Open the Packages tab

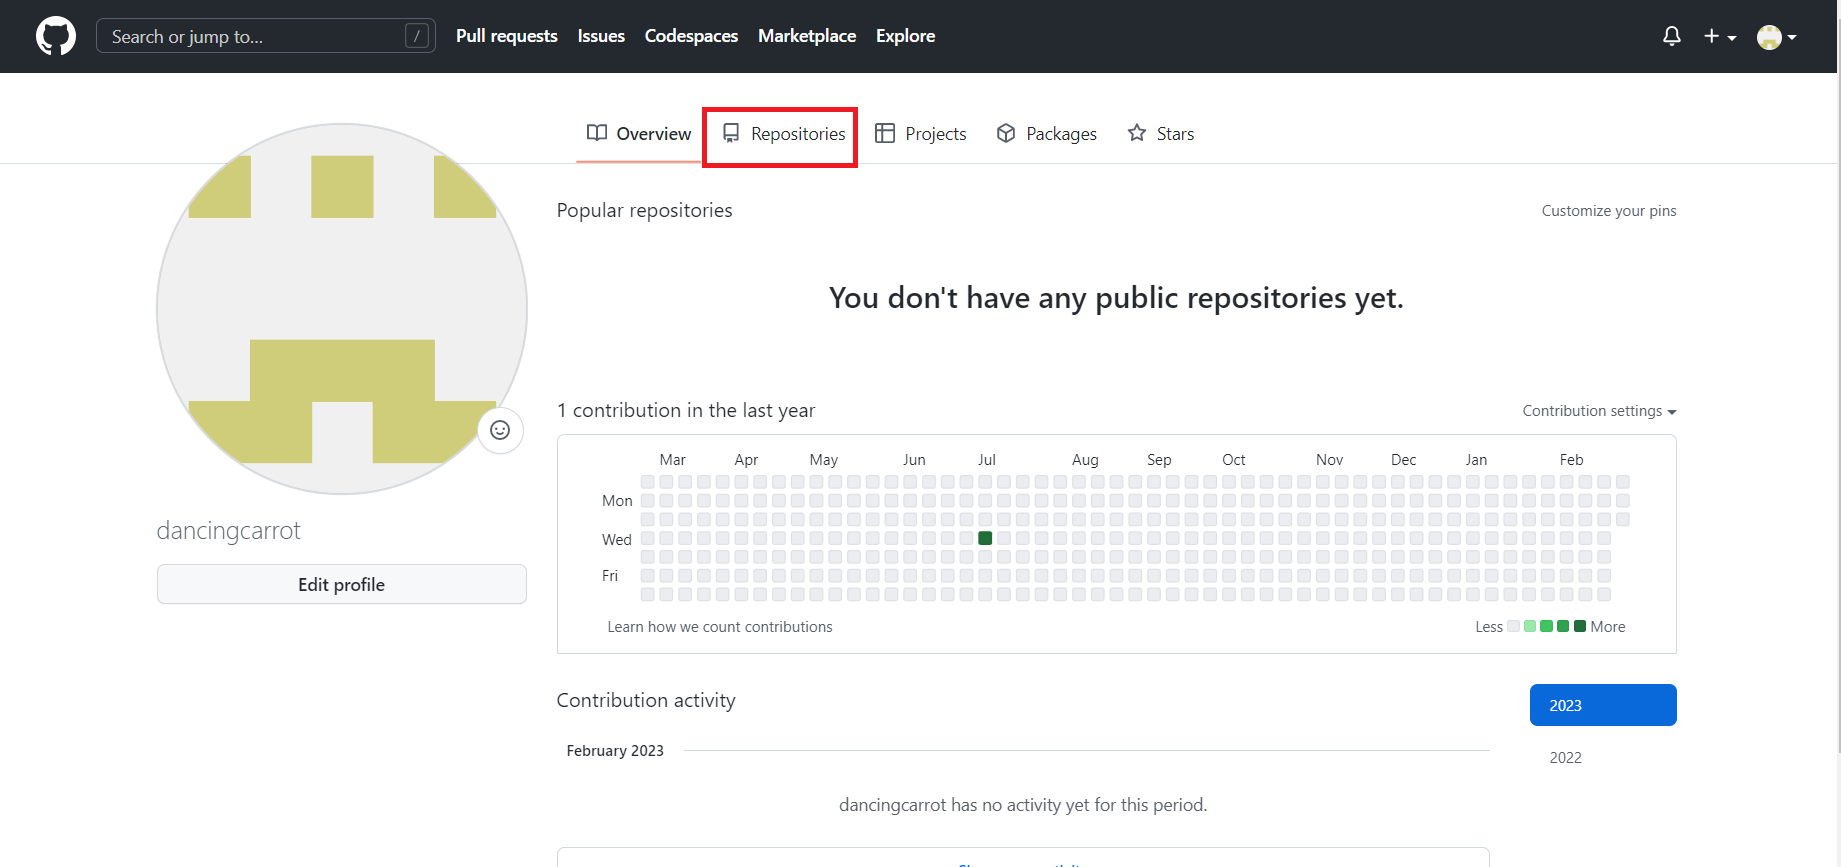pos(1046,134)
